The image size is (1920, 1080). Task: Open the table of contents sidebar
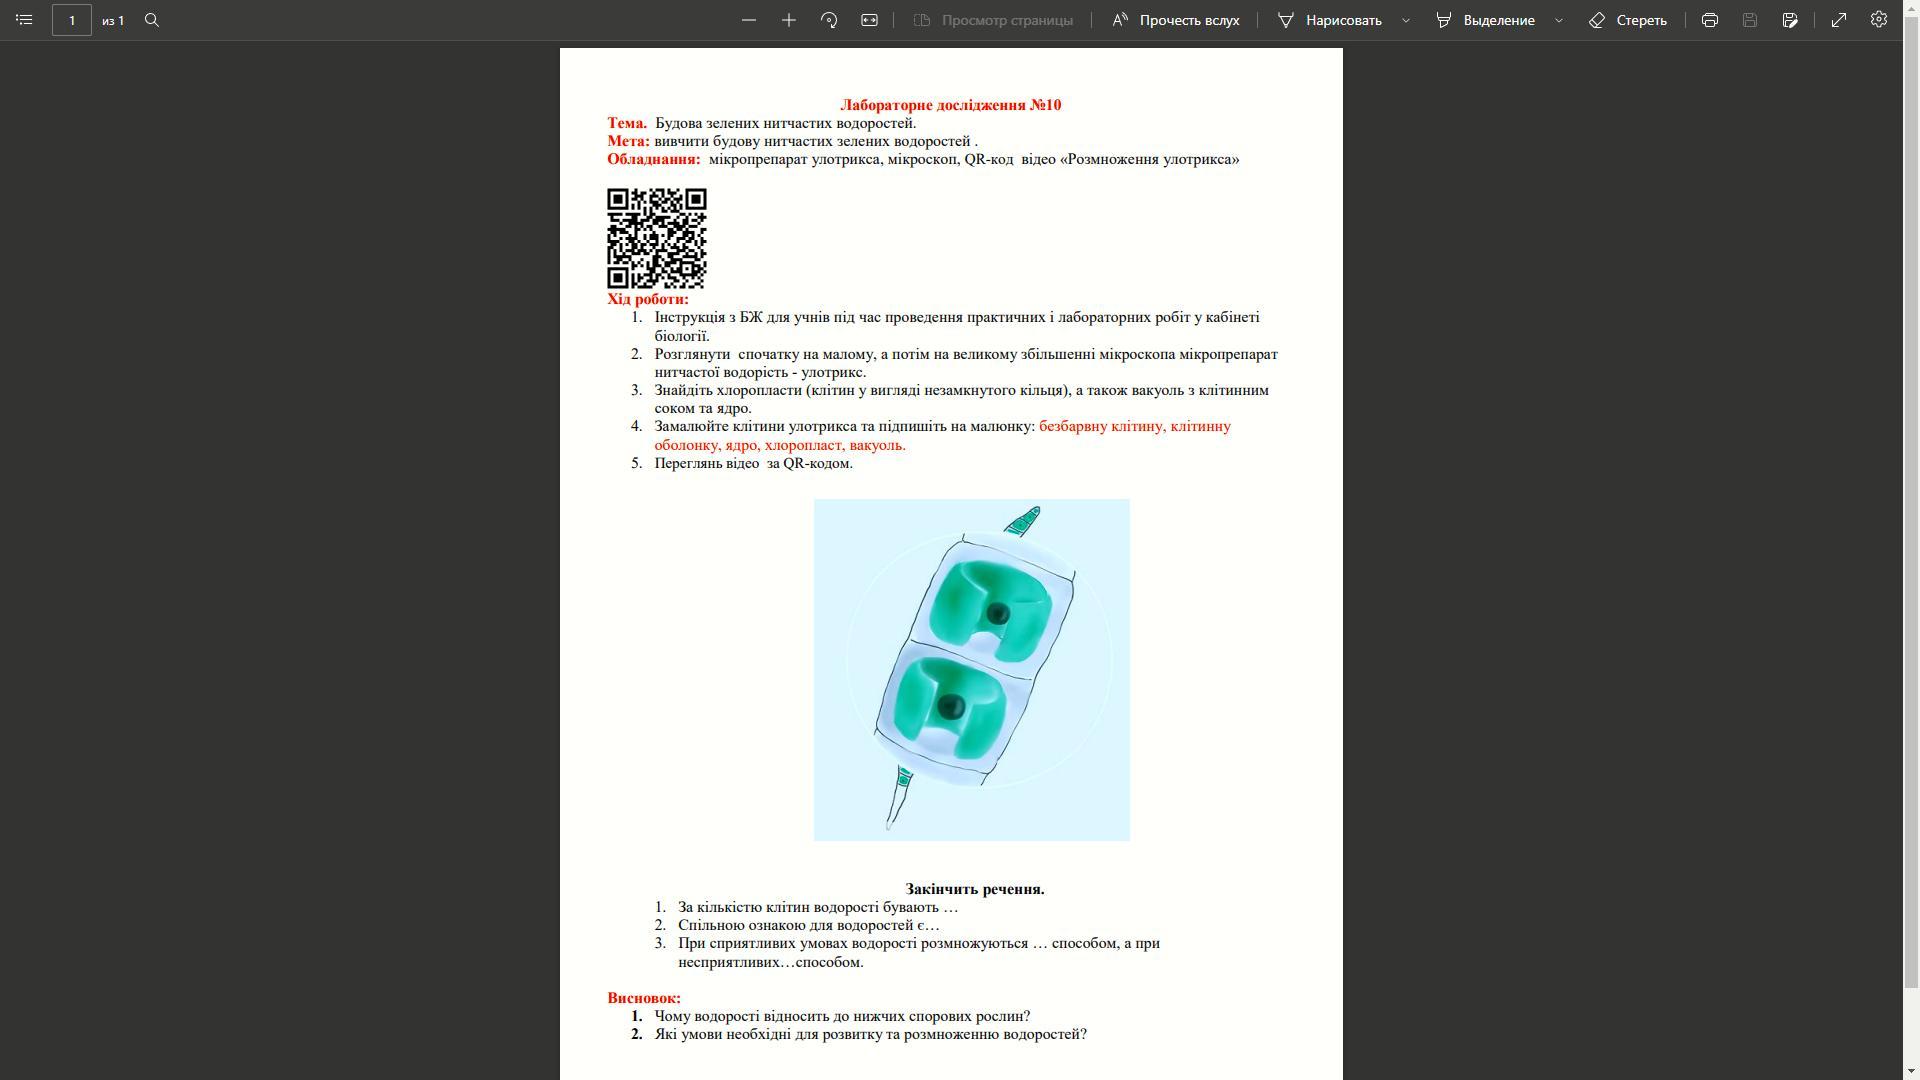[24, 20]
